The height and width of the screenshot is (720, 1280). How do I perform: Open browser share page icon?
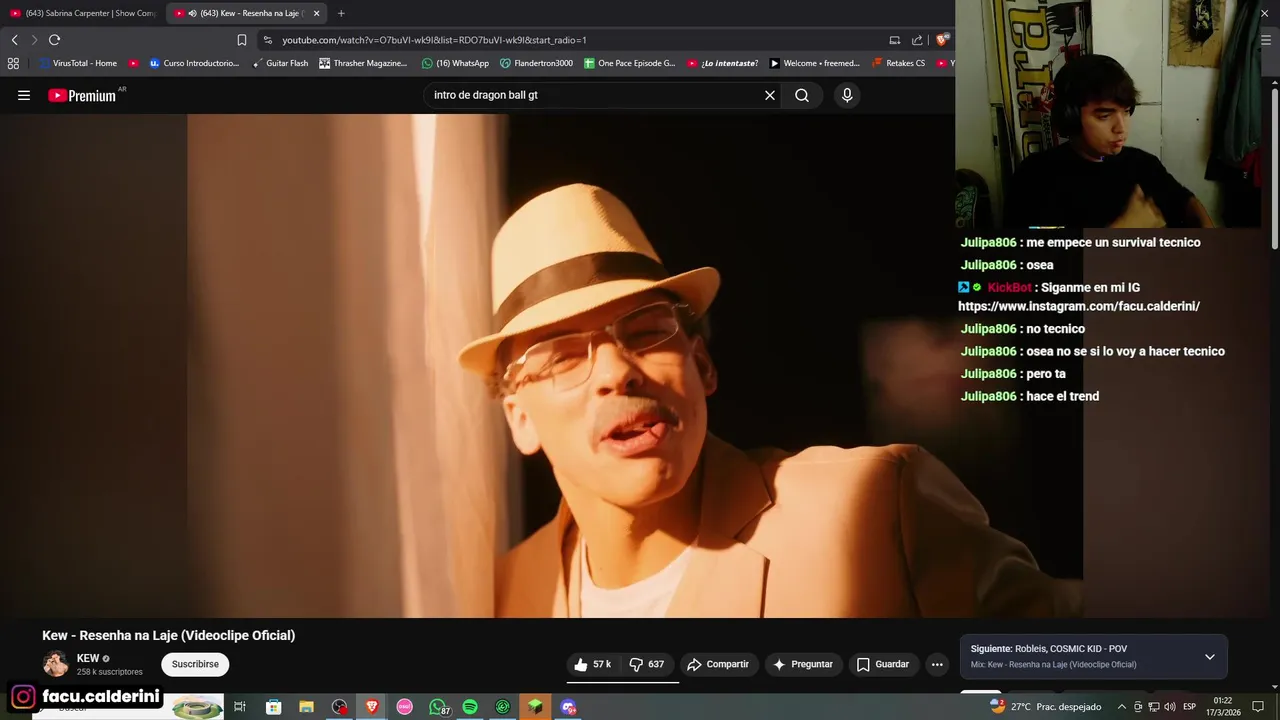(917, 40)
